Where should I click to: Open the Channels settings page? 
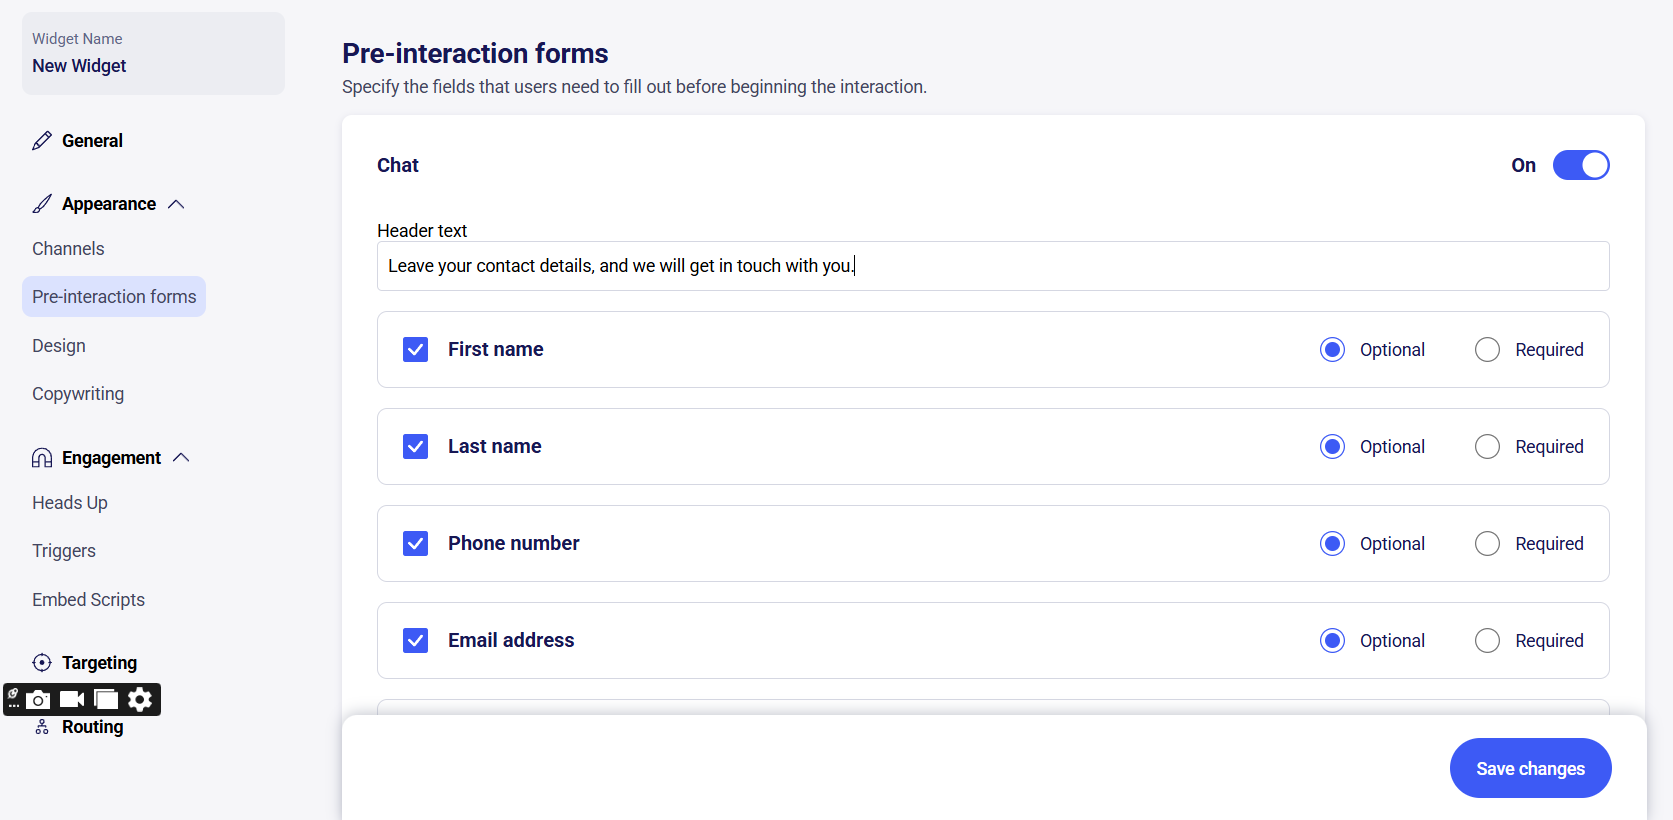pyautogui.click(x=68, y=249)
